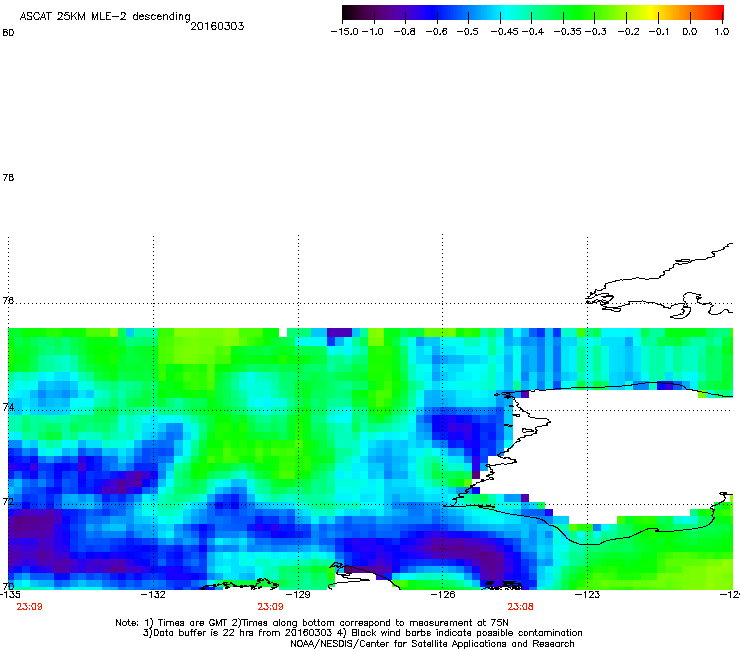The height and width of the screenshot is (650, 740).
Task: Click the -0.3 colorbar label
Action: pyautogui.click(x=596, y=32)
